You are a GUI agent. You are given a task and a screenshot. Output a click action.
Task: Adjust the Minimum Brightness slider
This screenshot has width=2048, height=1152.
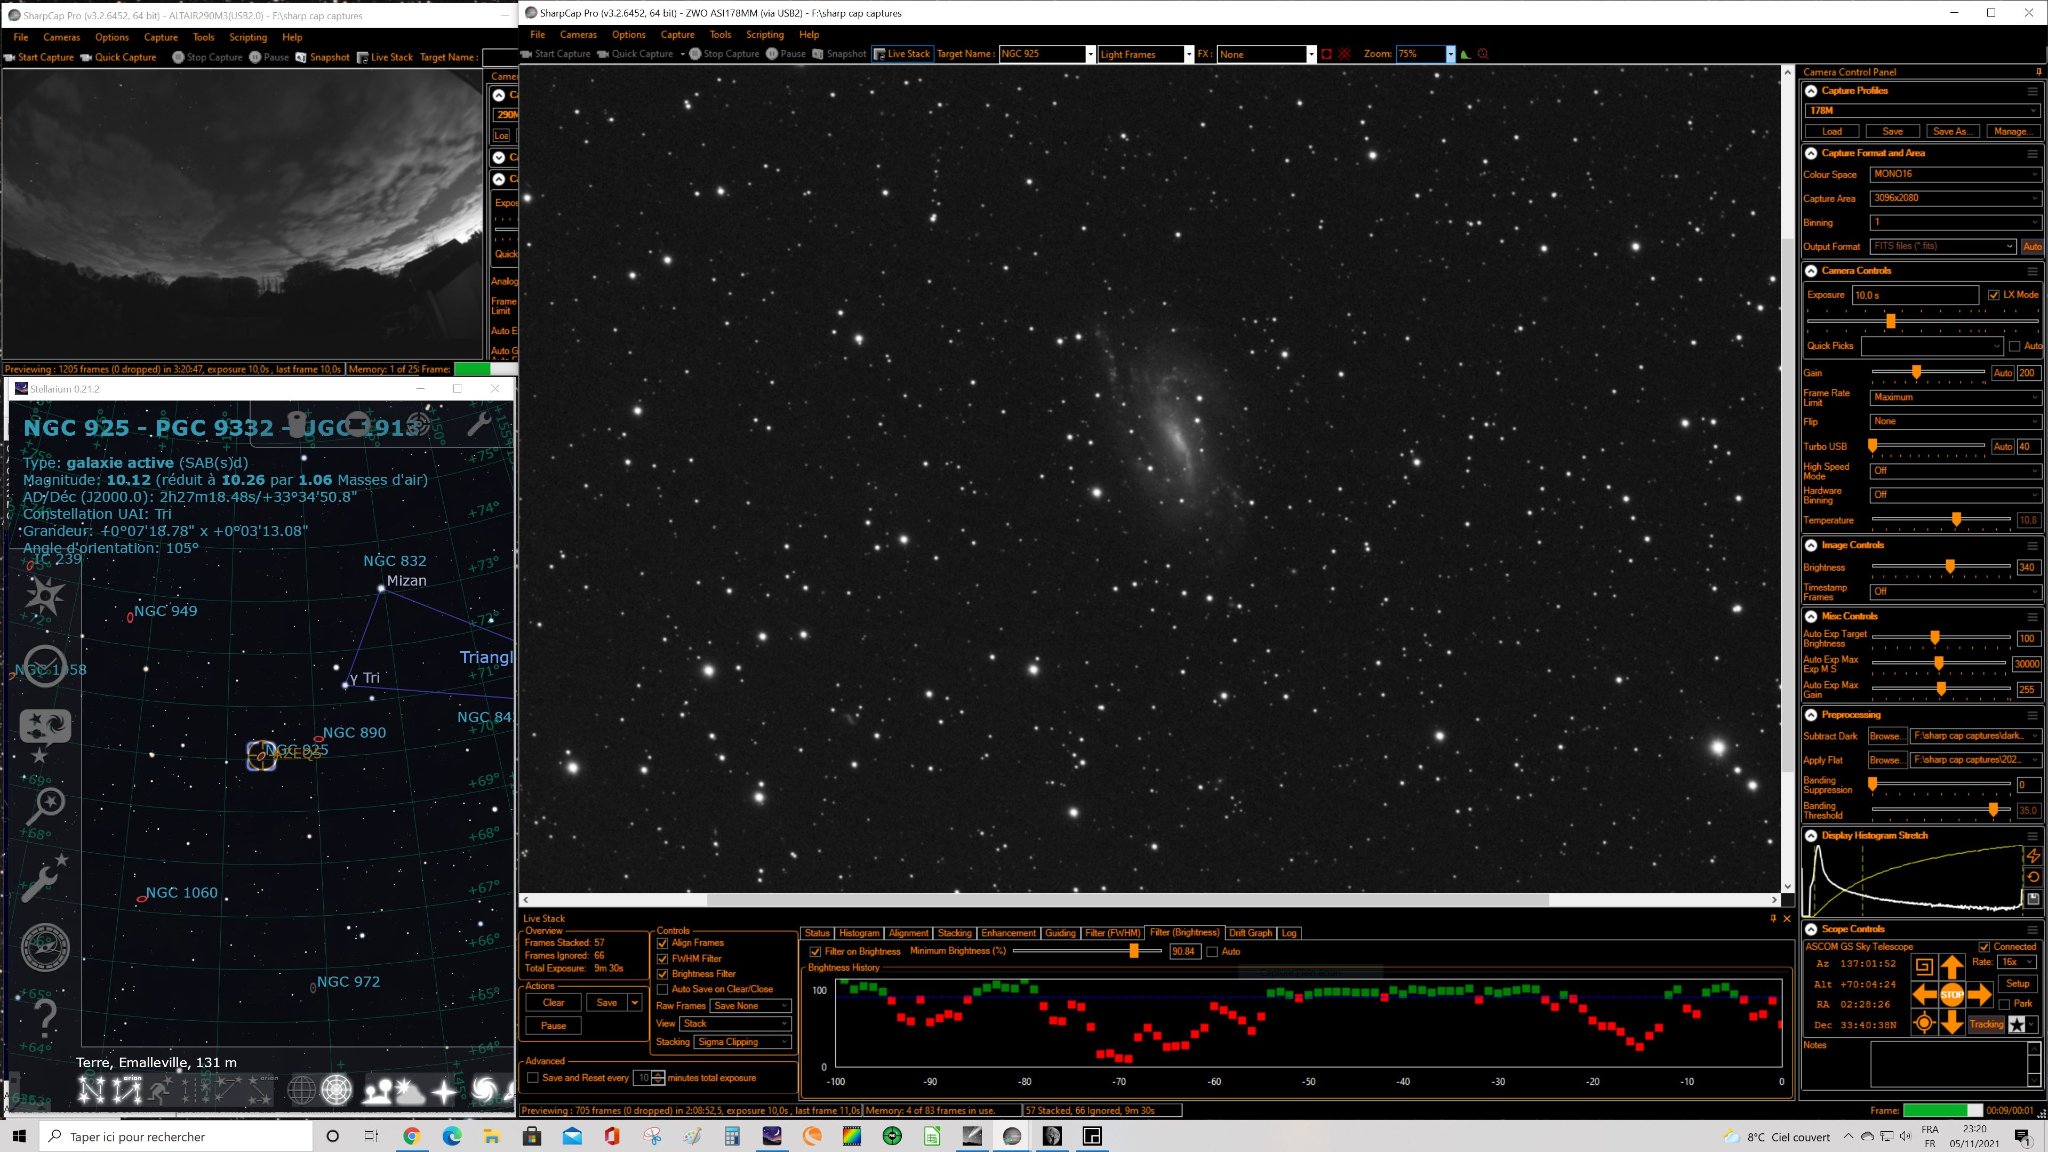pos(1133,951)
